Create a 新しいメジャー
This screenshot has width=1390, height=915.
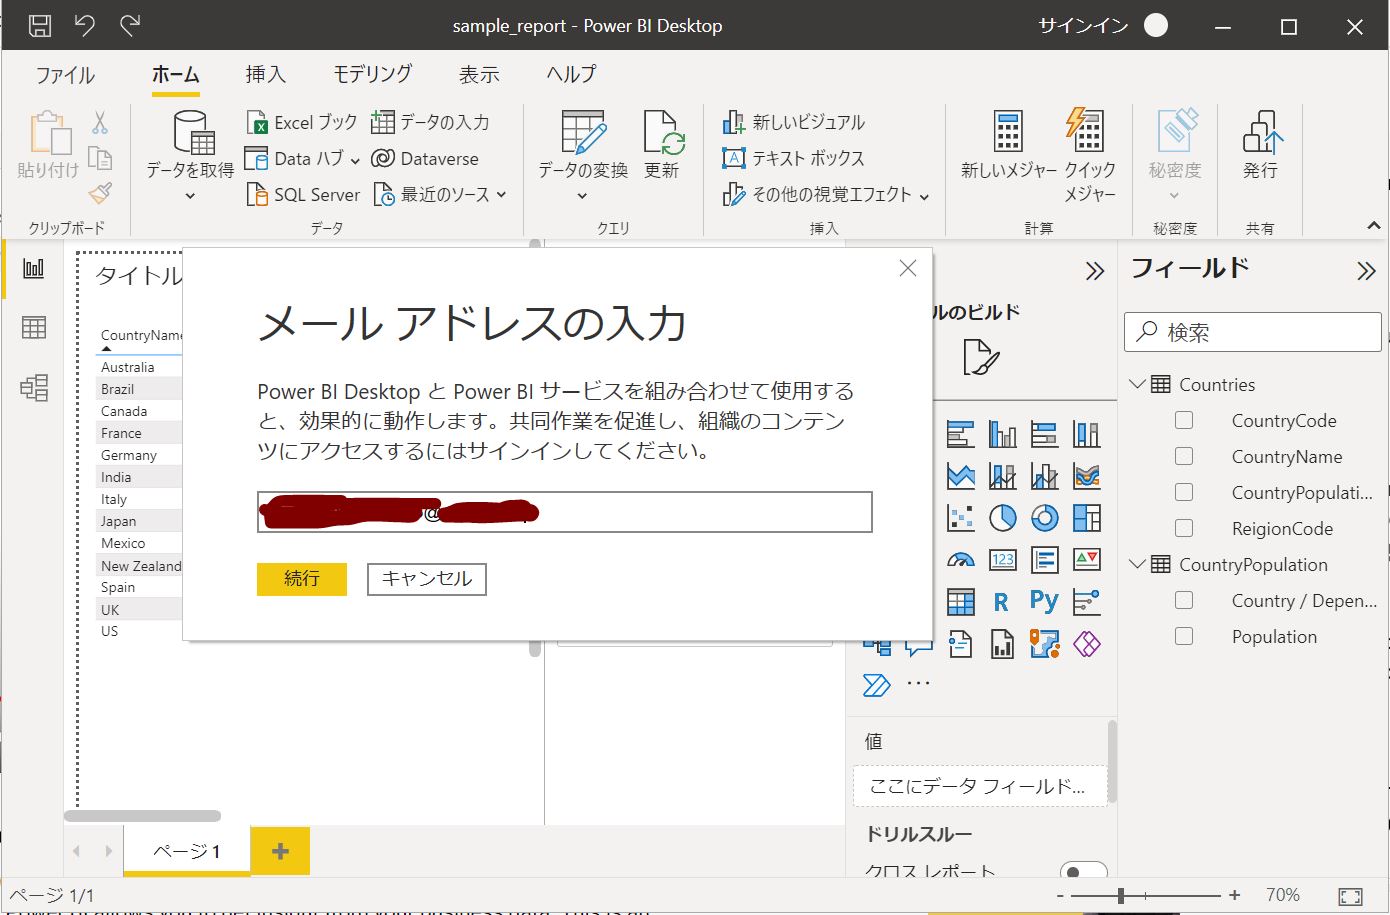coord(1008,146)
